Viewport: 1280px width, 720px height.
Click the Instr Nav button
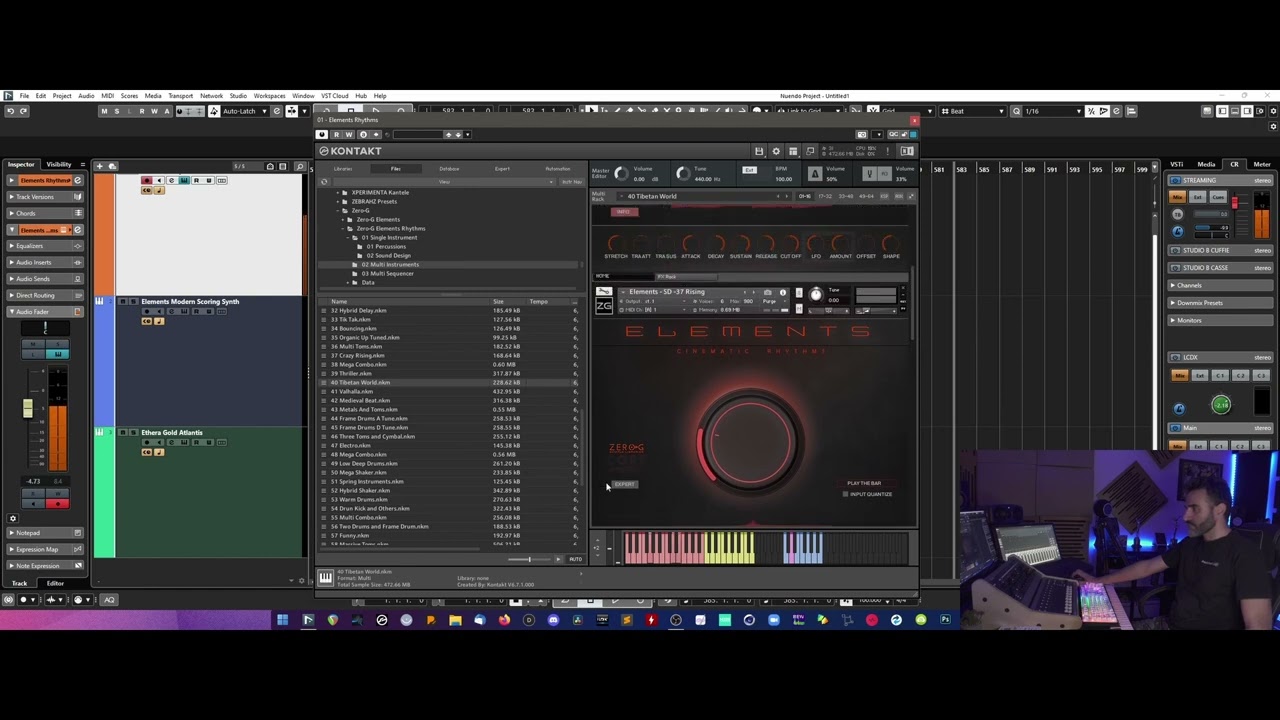click(x=571, y=182)
